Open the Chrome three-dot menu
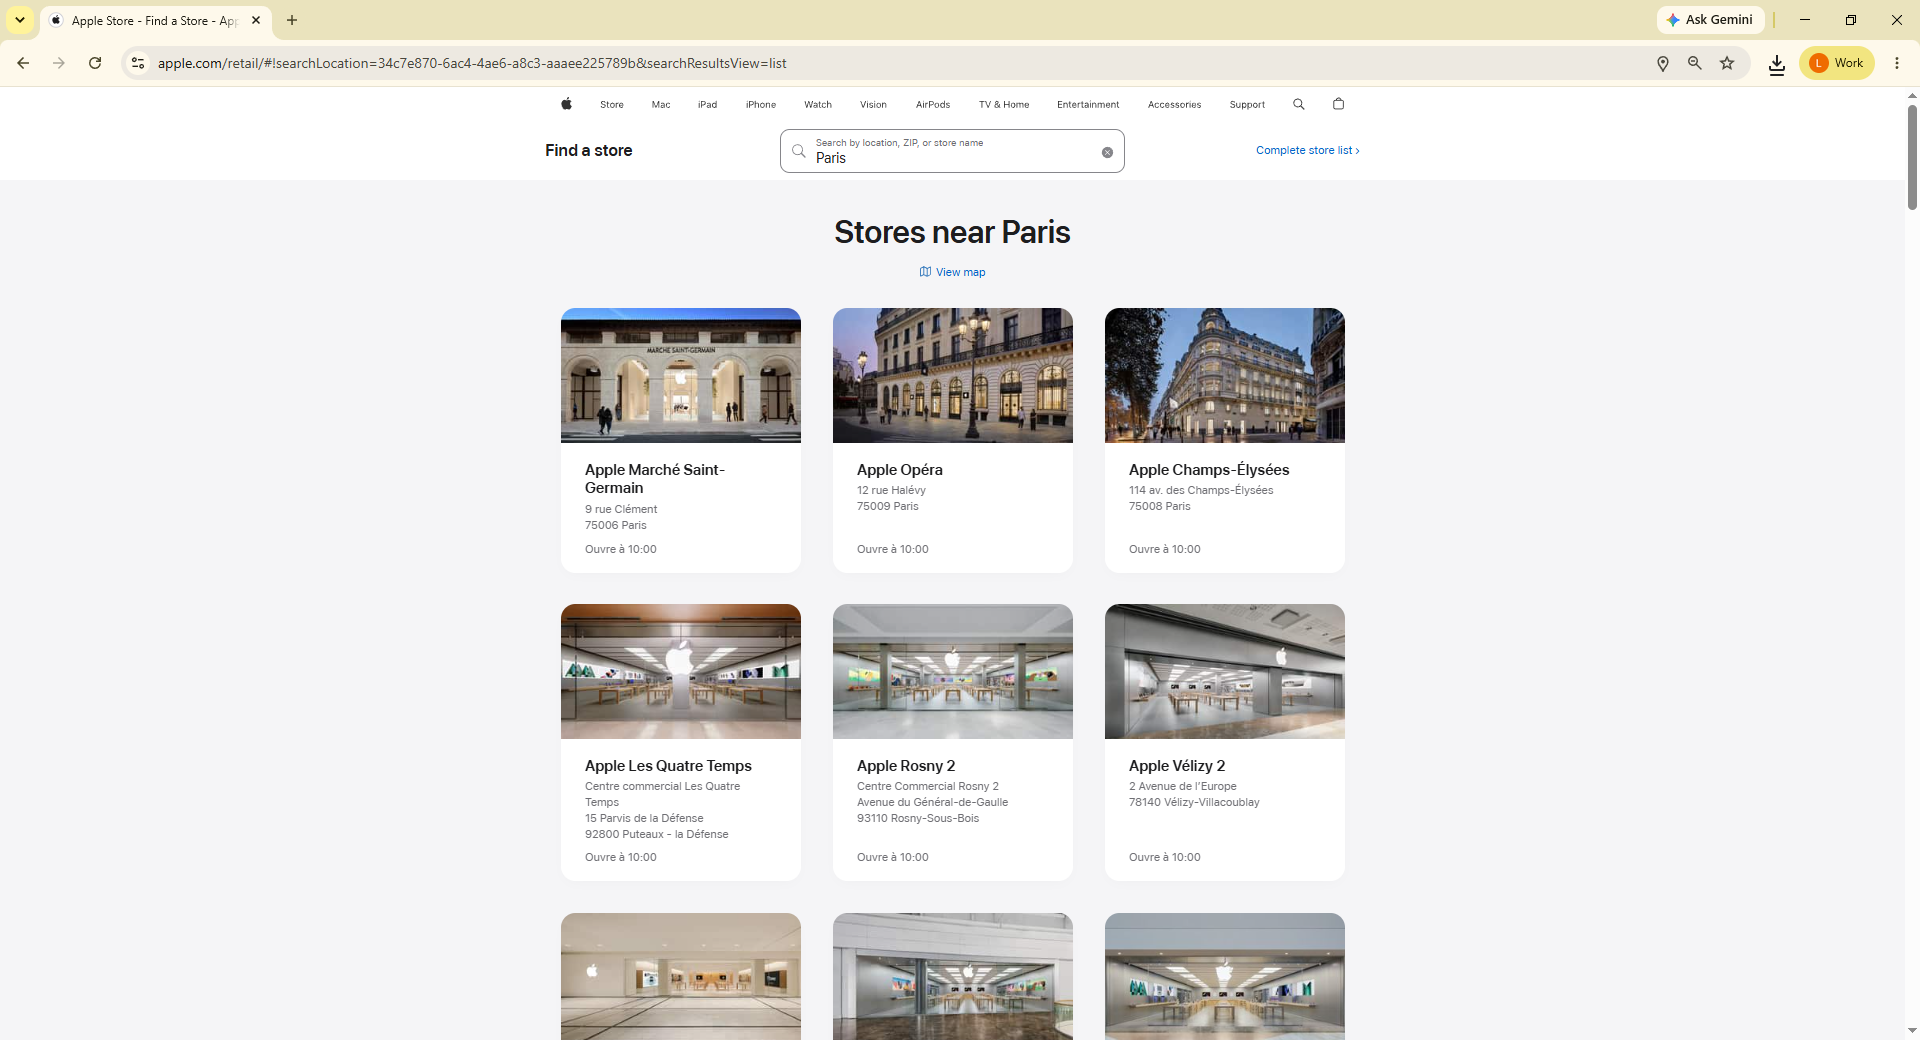Screen dimensions: 1920x1040 [x=1897, y=63]
